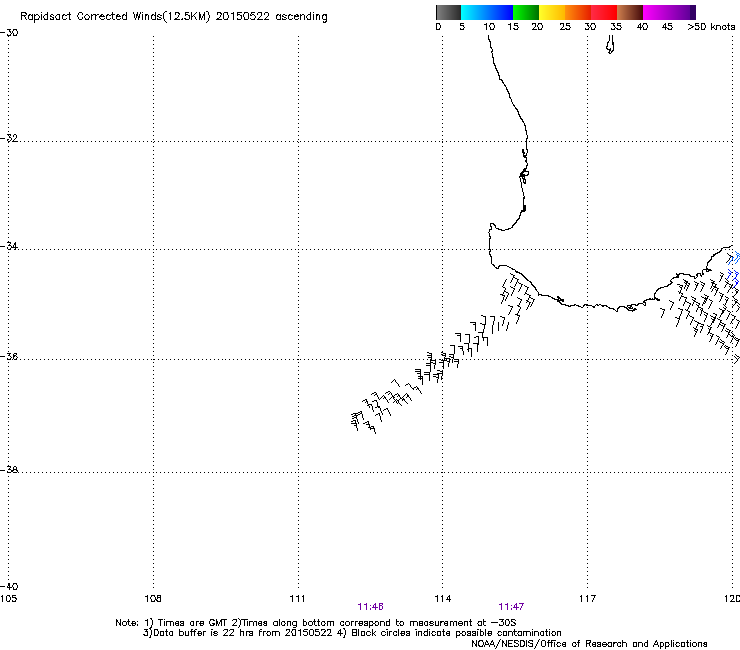The height and width of the screenshot is (650, 740).
Task: Click the '25' legend label
Action: (x=565, y=27)
